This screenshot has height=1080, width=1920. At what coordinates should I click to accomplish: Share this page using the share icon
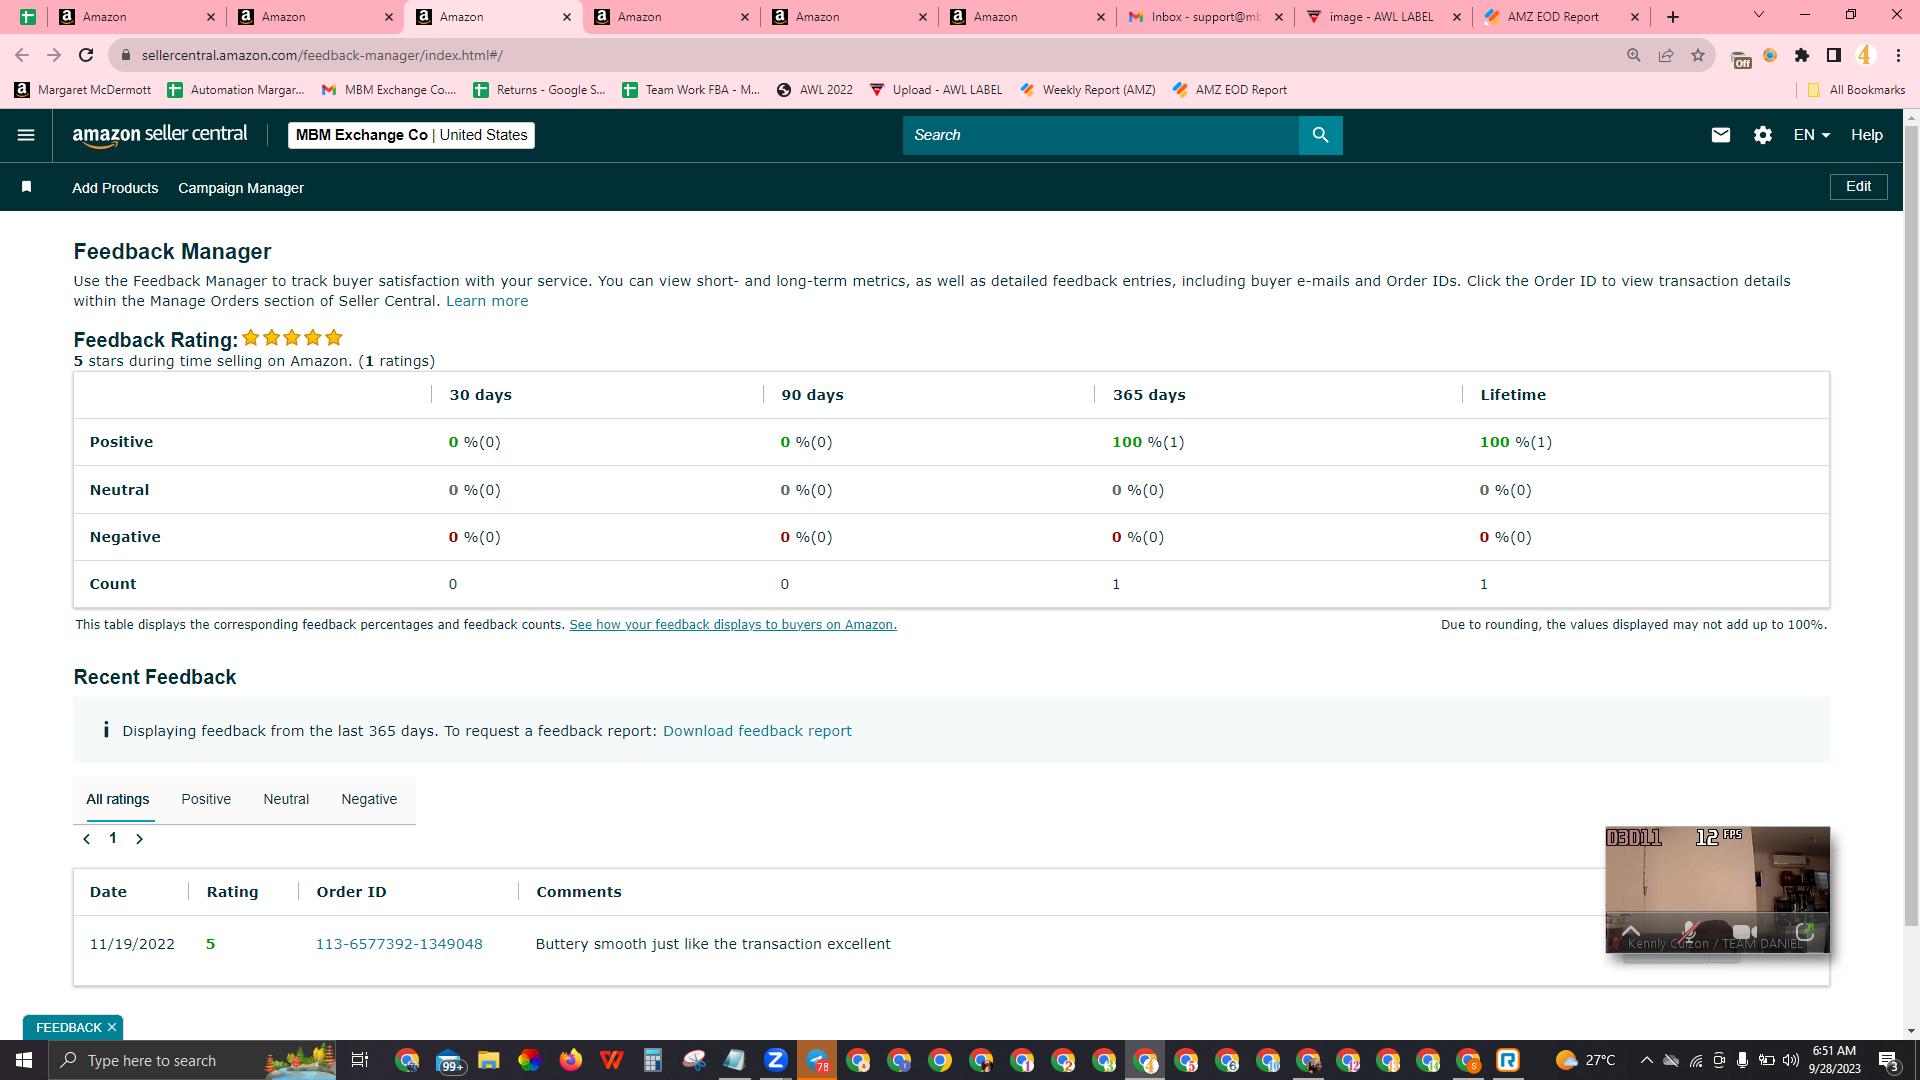click(x=1665, y=55)
